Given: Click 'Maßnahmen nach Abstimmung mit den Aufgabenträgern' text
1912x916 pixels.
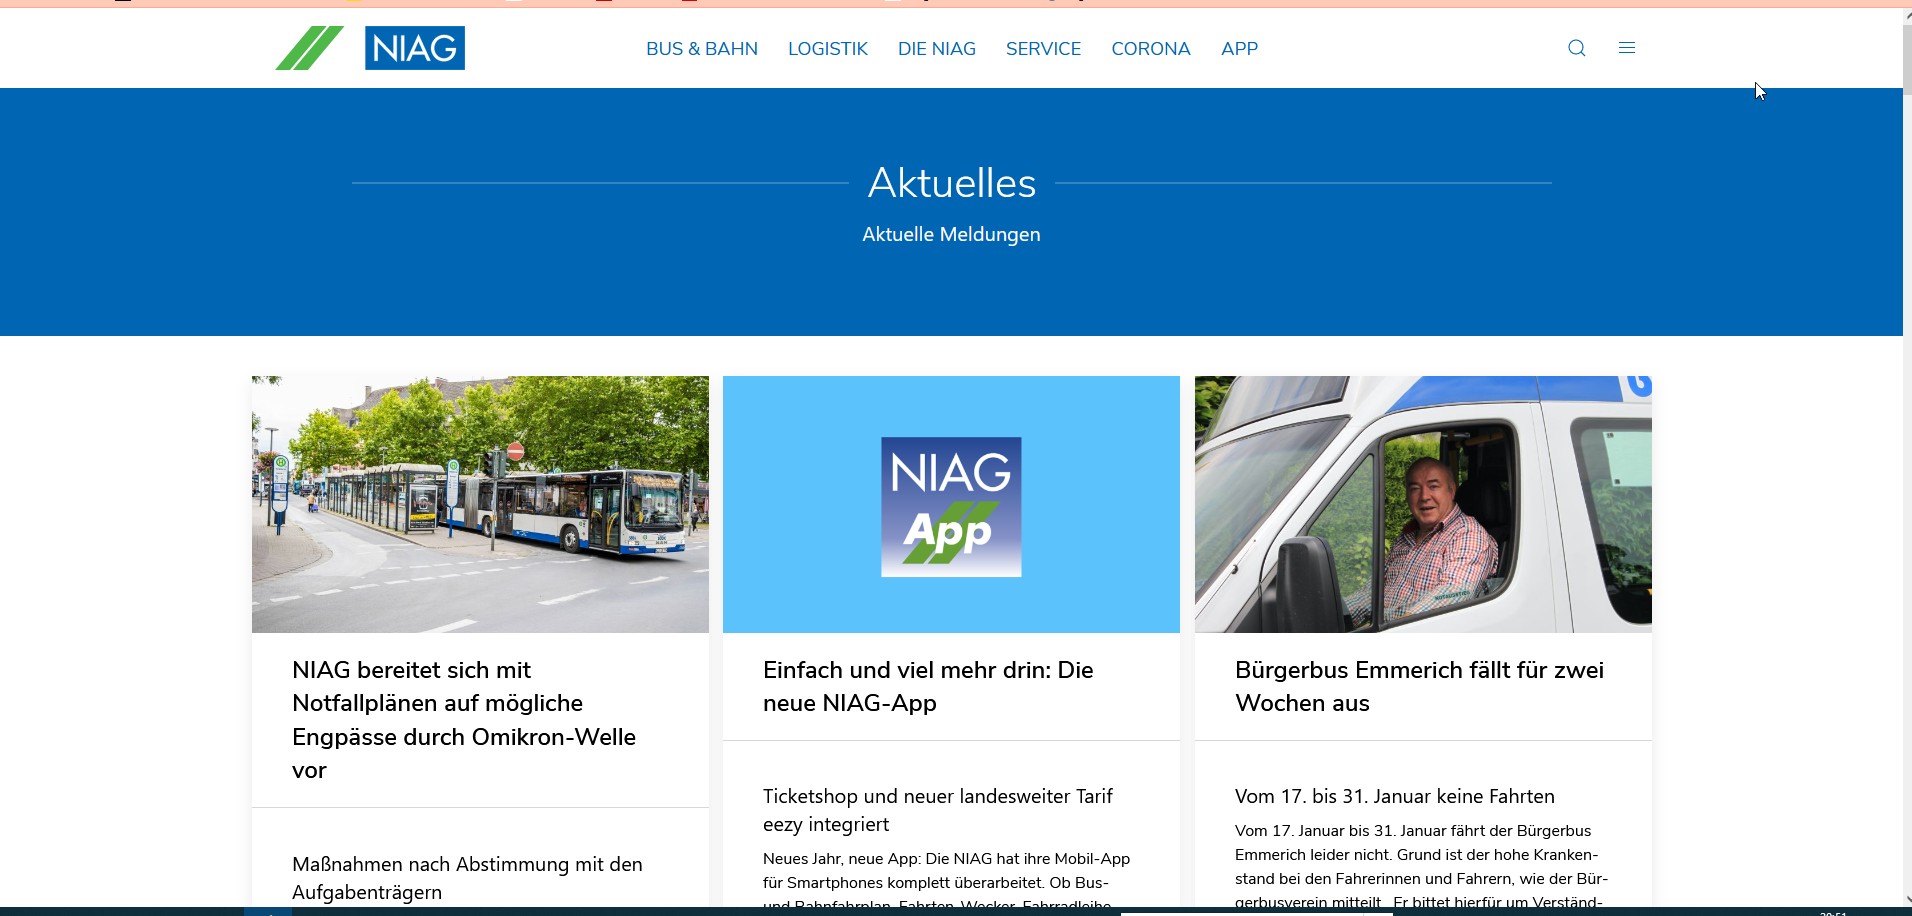Looking at the screenshot, I should click(x=467, y=878).
